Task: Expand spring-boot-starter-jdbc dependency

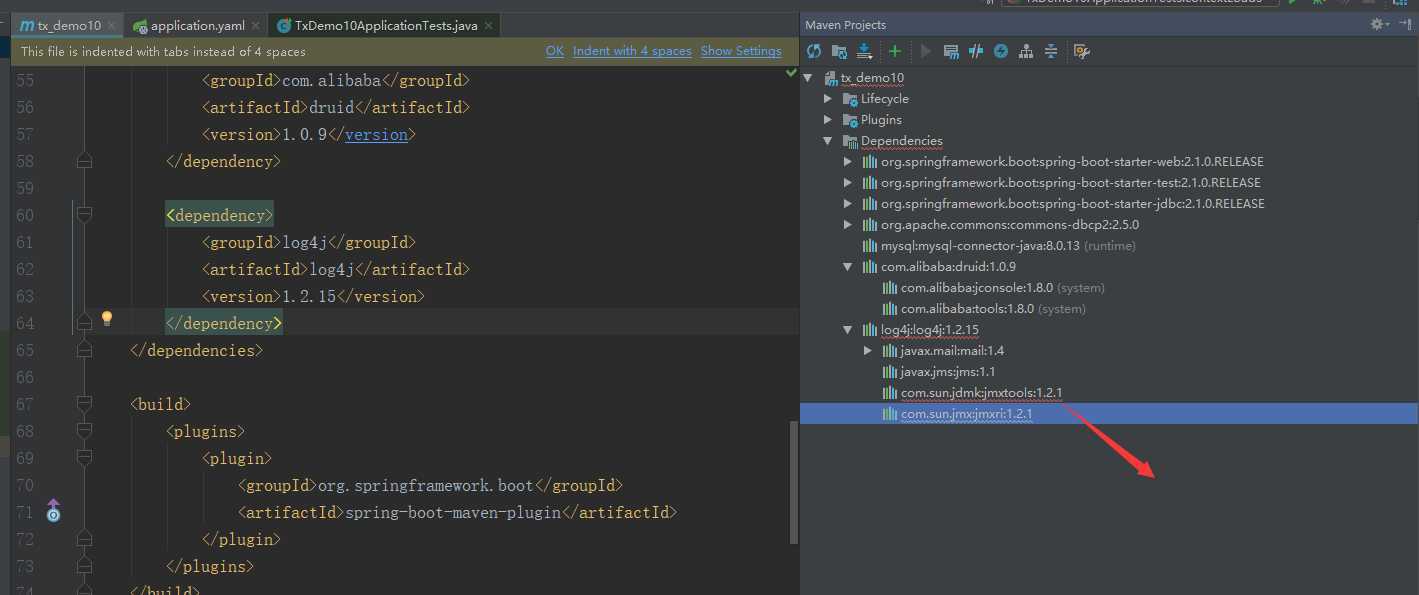Action: (x=848, y=204)
